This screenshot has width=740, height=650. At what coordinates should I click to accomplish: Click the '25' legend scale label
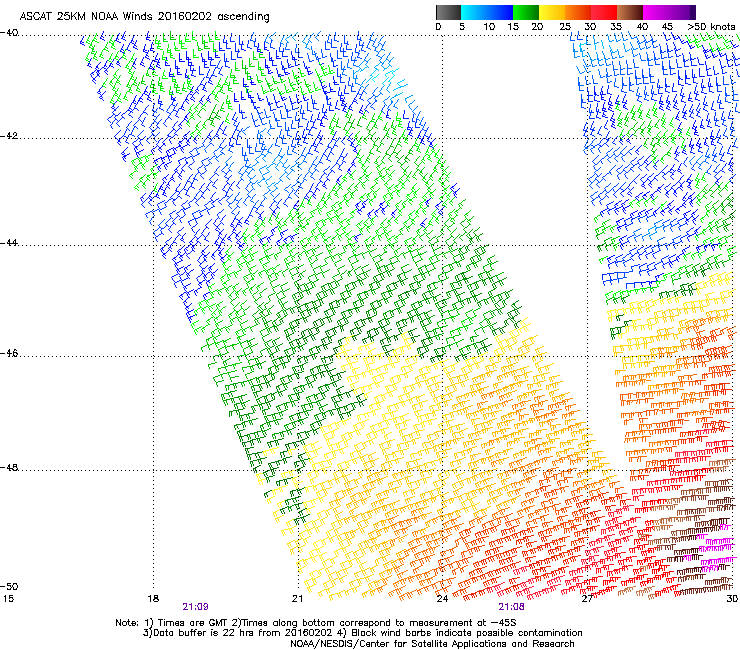(564, 27)
